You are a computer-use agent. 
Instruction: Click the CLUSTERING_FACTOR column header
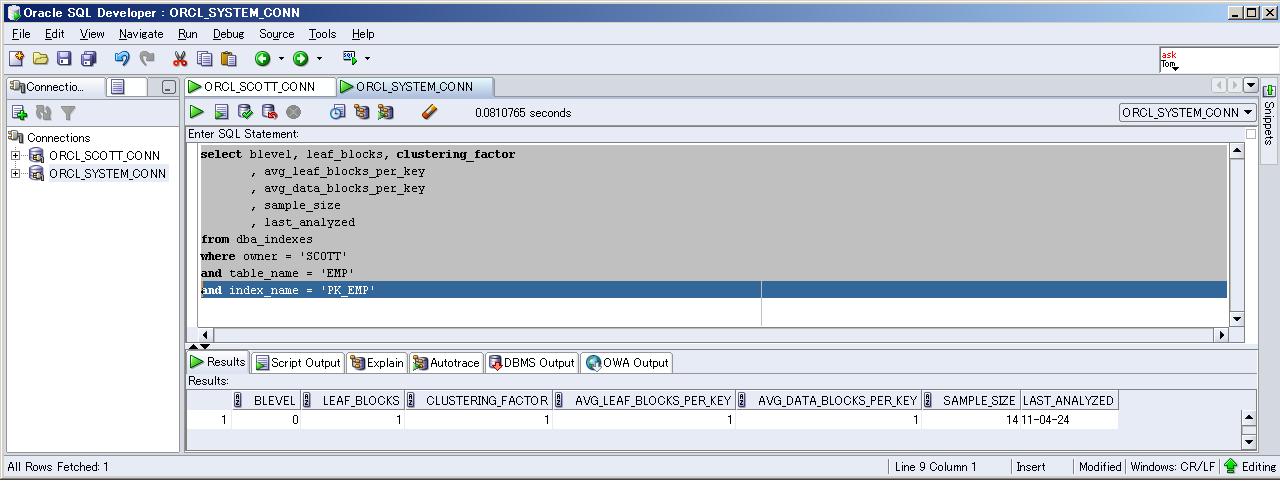[486, 401]
